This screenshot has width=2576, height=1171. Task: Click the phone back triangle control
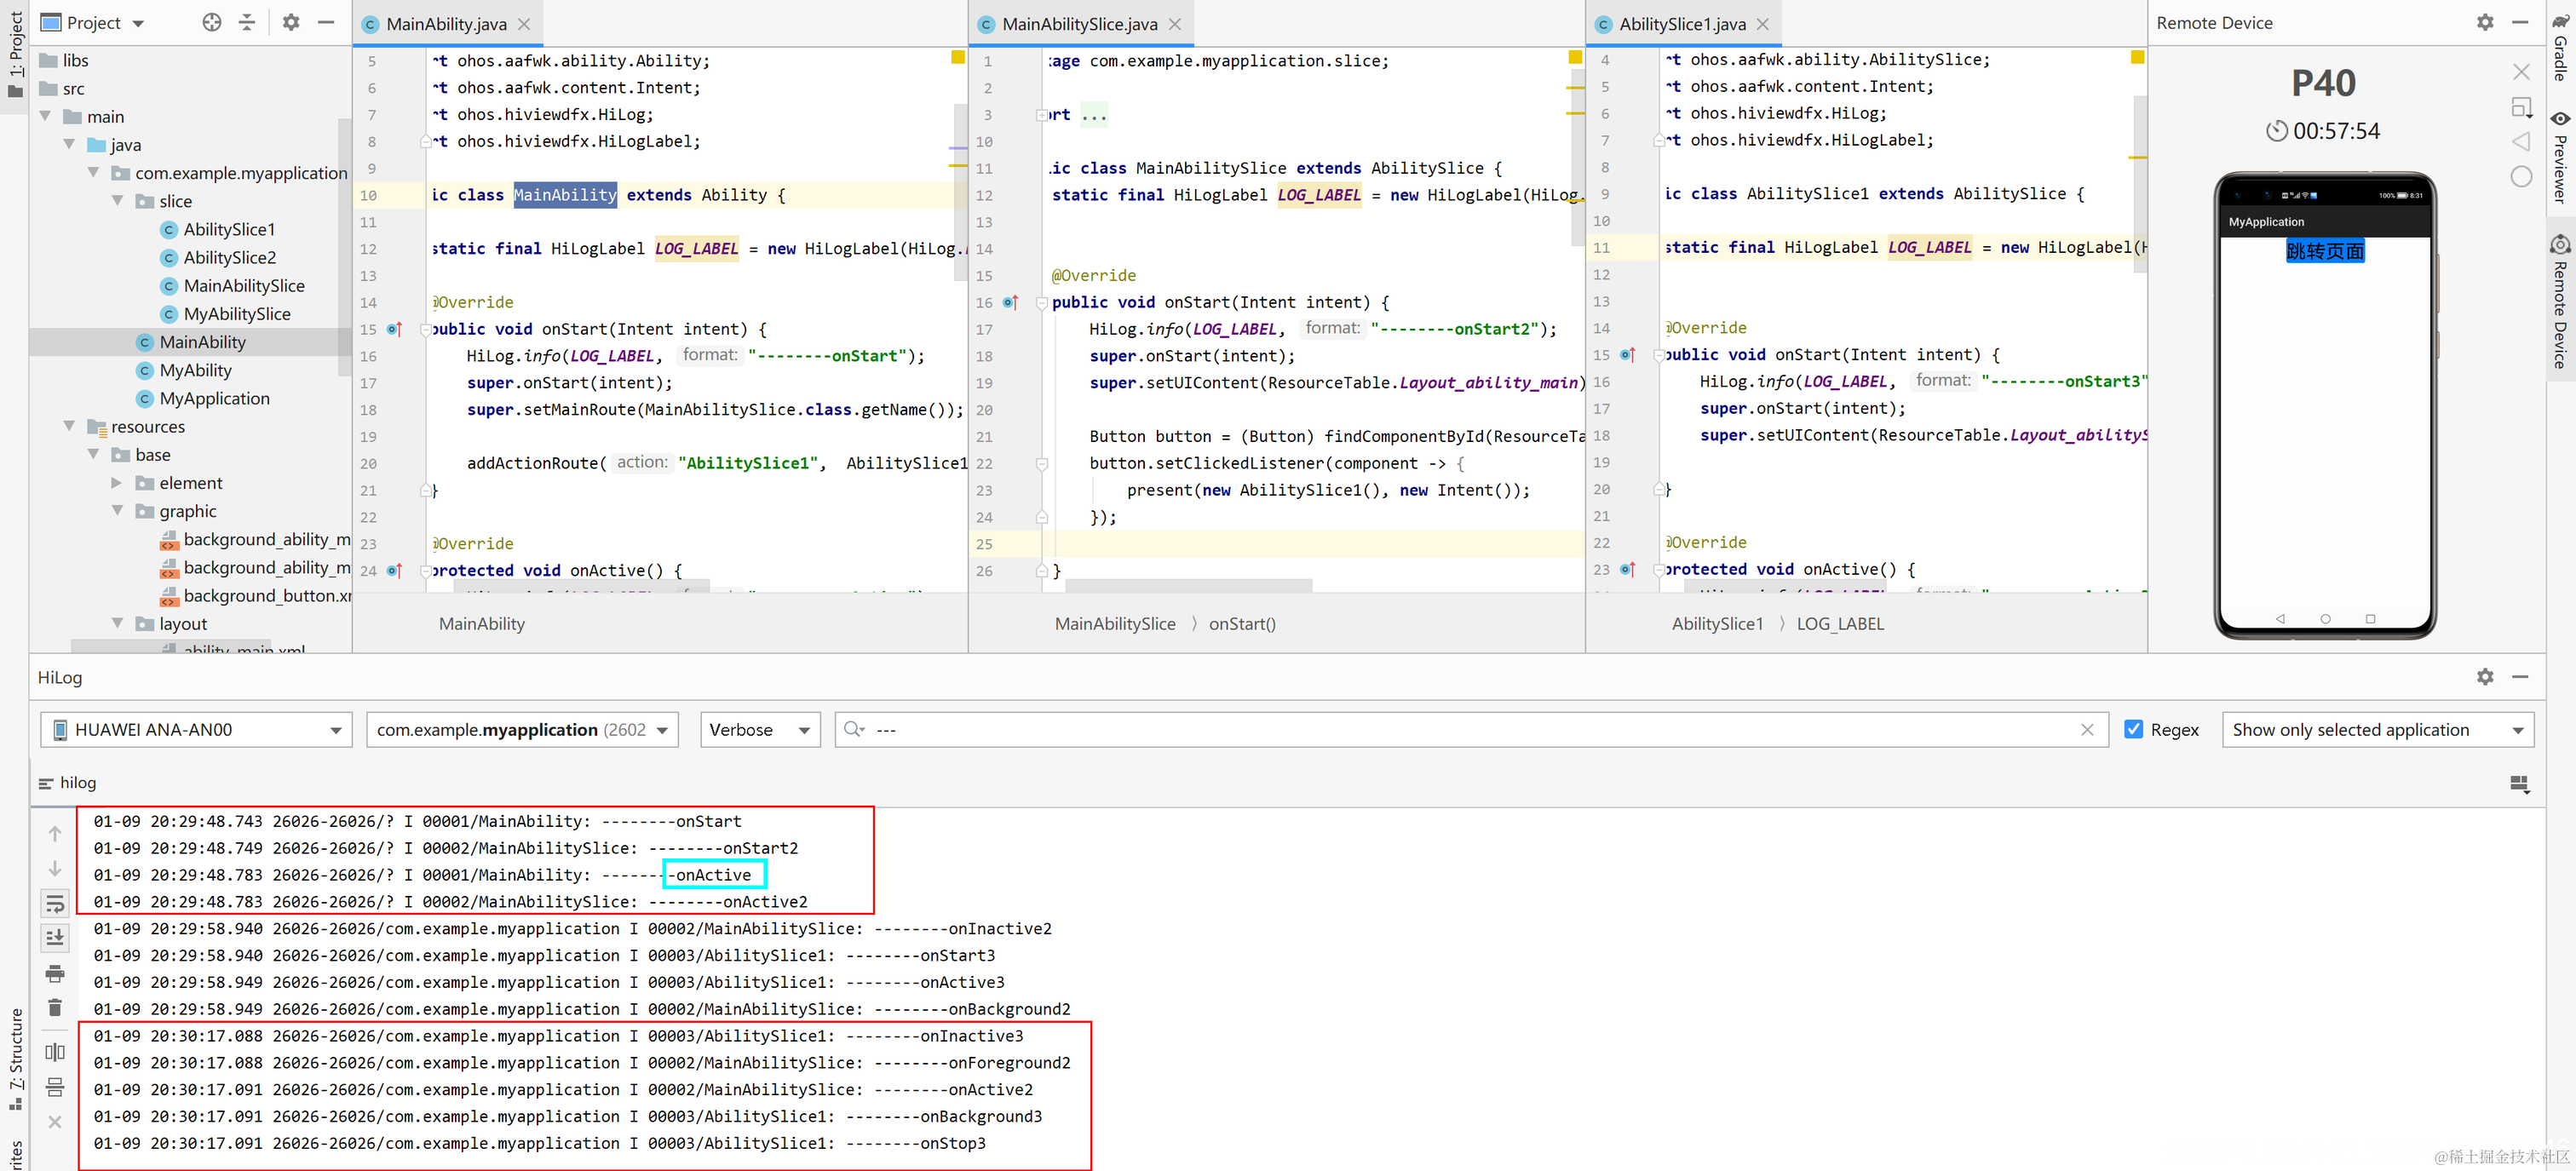2521,141
